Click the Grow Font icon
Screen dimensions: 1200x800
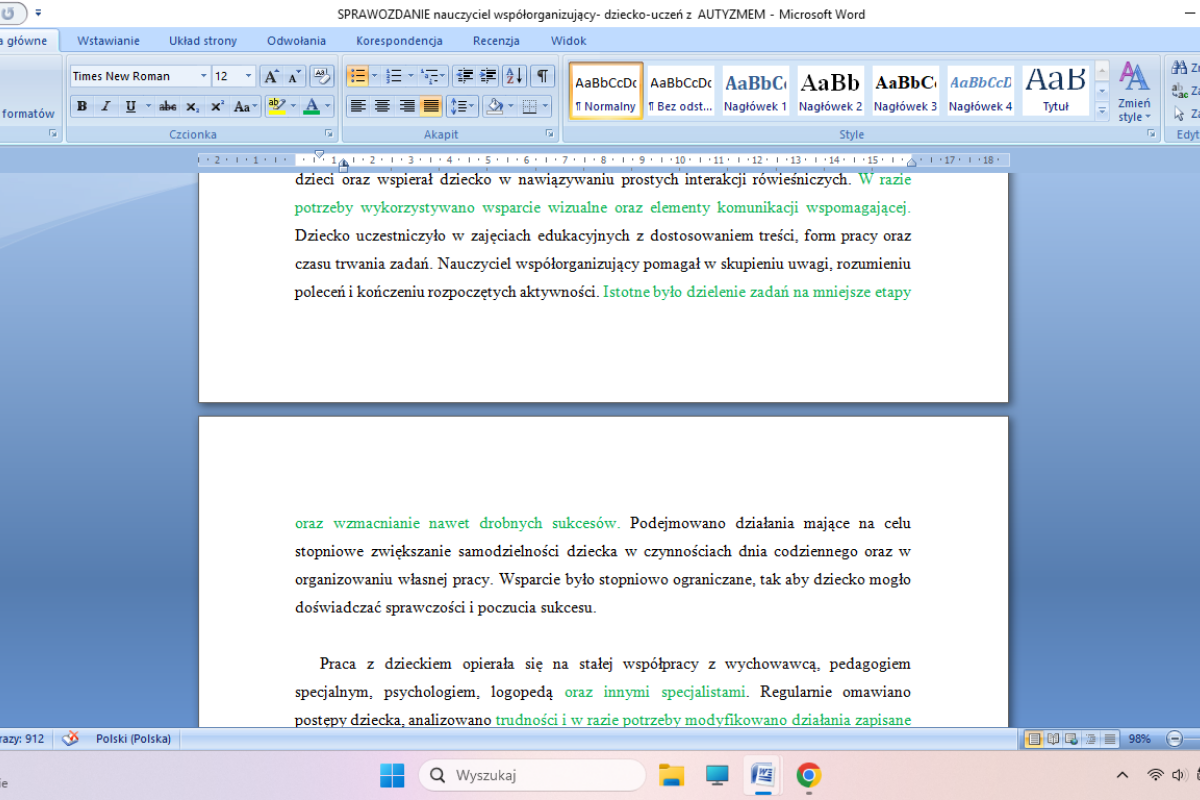click(x=271, y=76)
